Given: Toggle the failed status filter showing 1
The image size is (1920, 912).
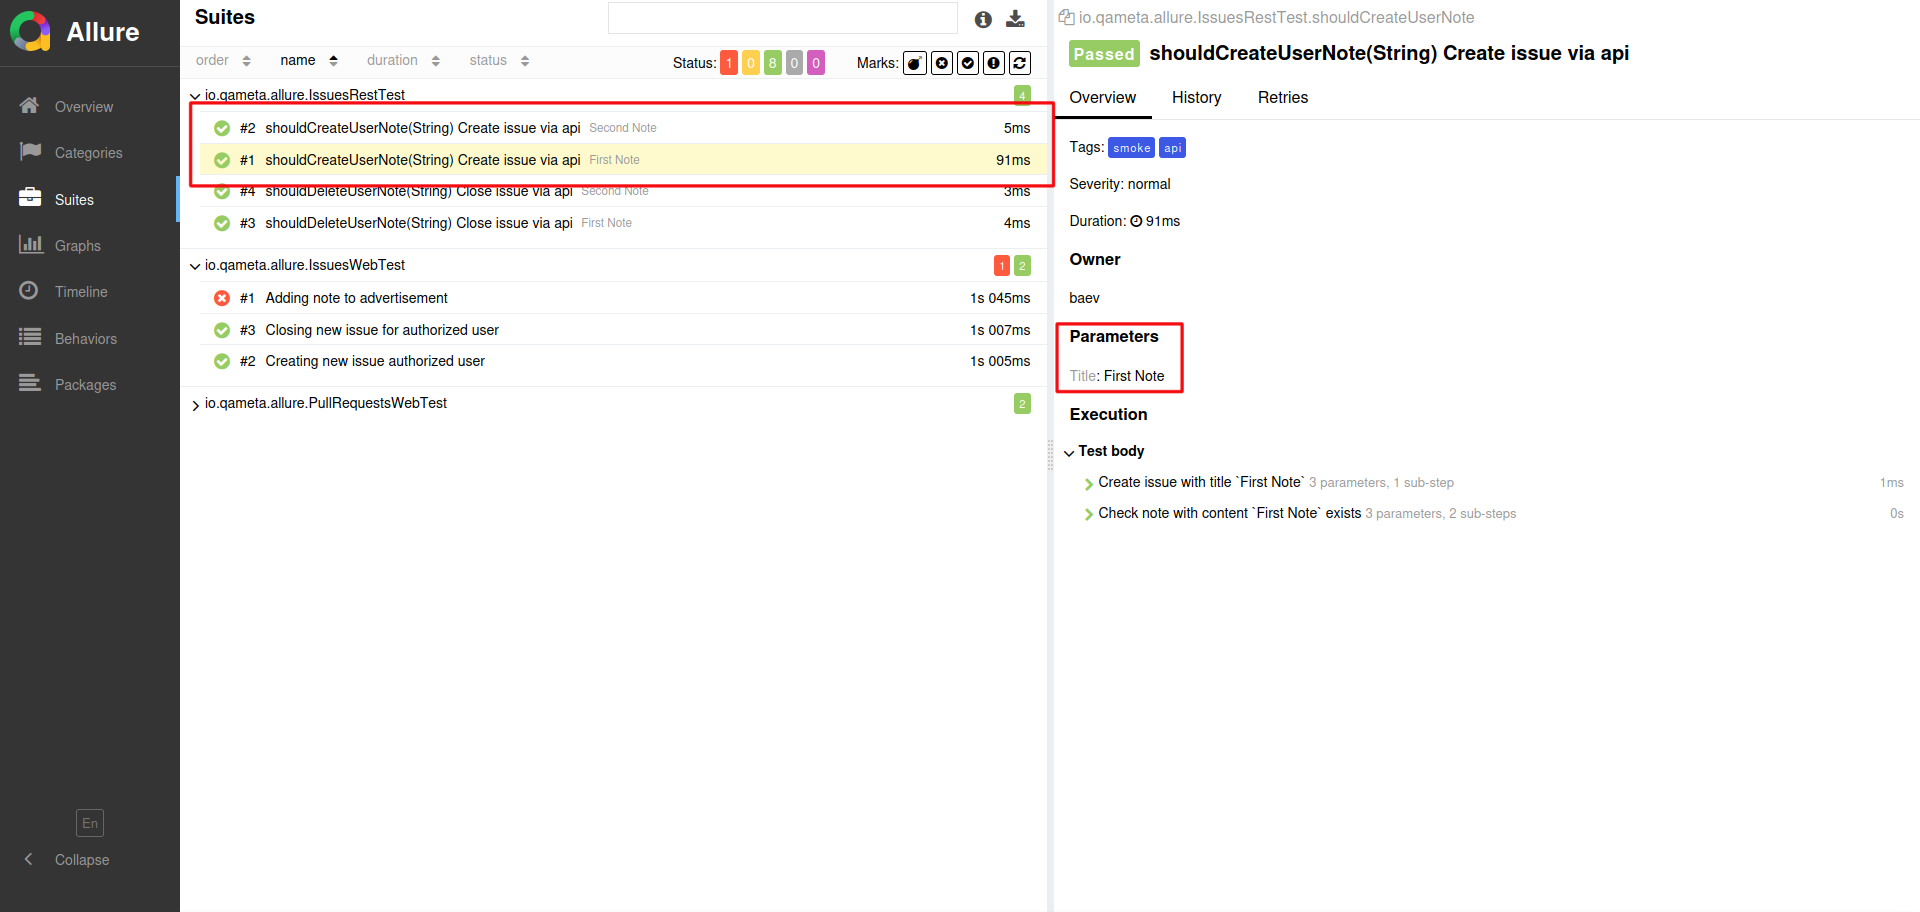Looking at the screenshot, I should coord(729,62).
